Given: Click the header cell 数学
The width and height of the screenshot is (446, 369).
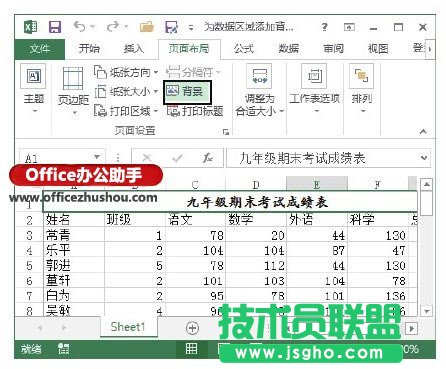Looking at the screenshot, I should click(256, 220).
